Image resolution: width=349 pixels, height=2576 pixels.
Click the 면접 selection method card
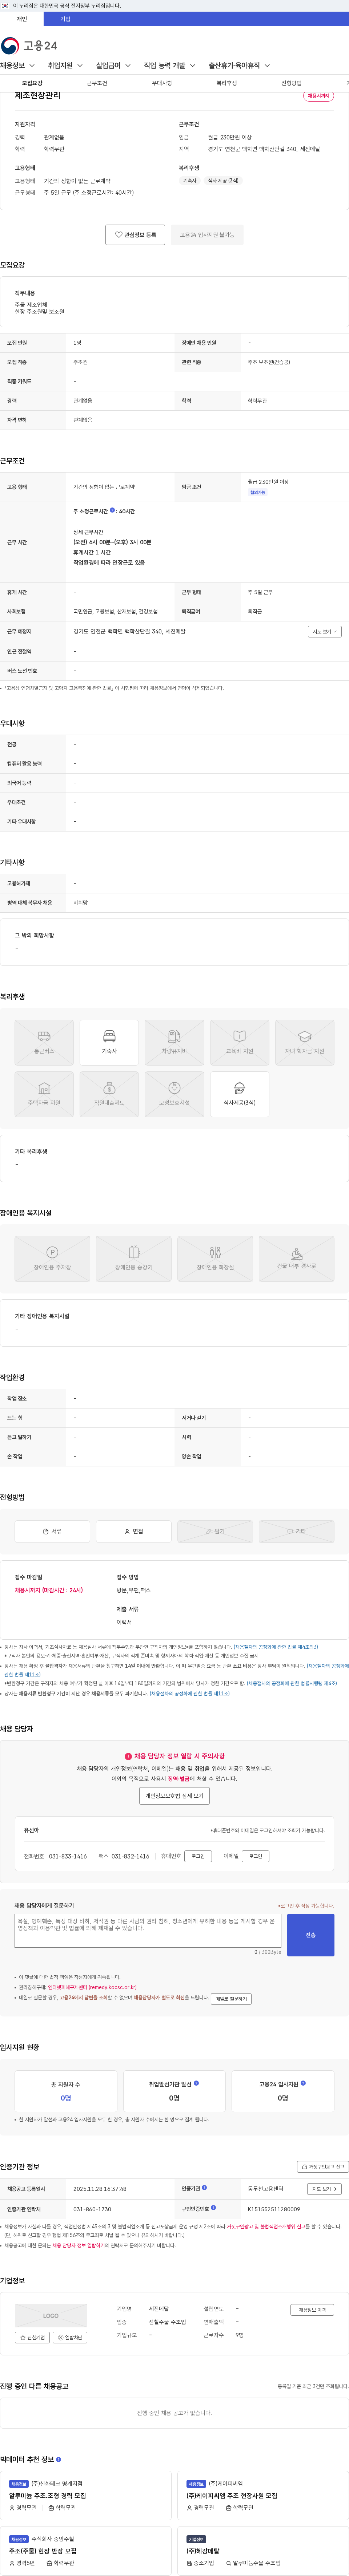click(134, 1531)
